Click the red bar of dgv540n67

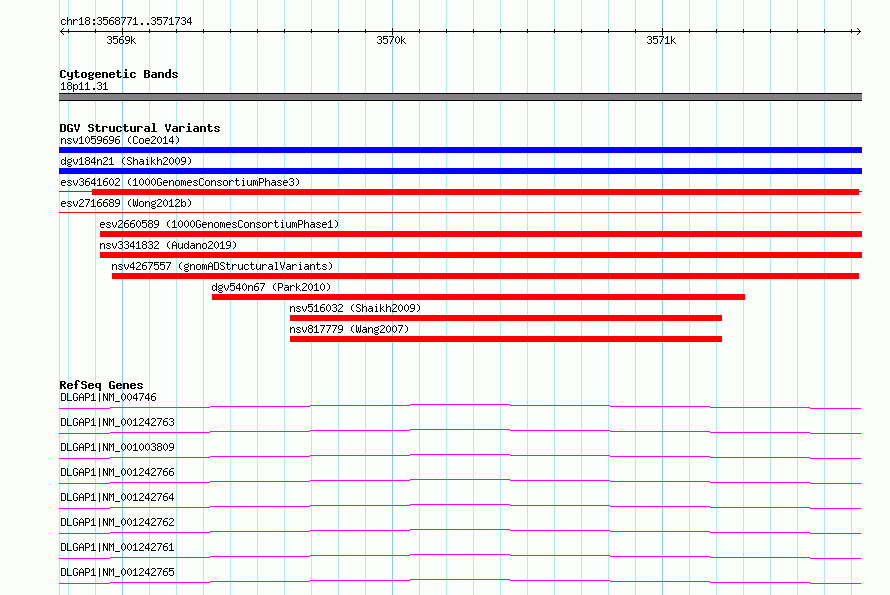coord(478,297)
